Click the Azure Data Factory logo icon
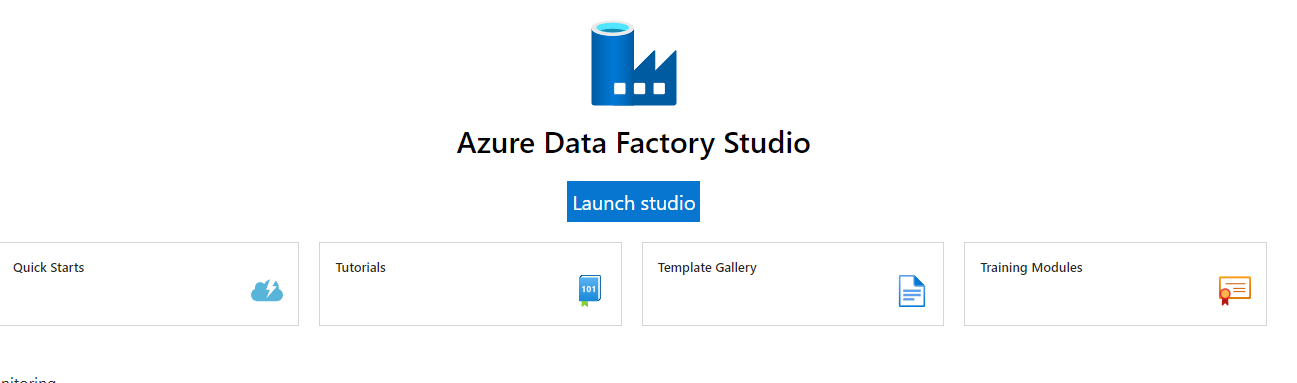Screen dimensions: 1297x383 [634, 63]
